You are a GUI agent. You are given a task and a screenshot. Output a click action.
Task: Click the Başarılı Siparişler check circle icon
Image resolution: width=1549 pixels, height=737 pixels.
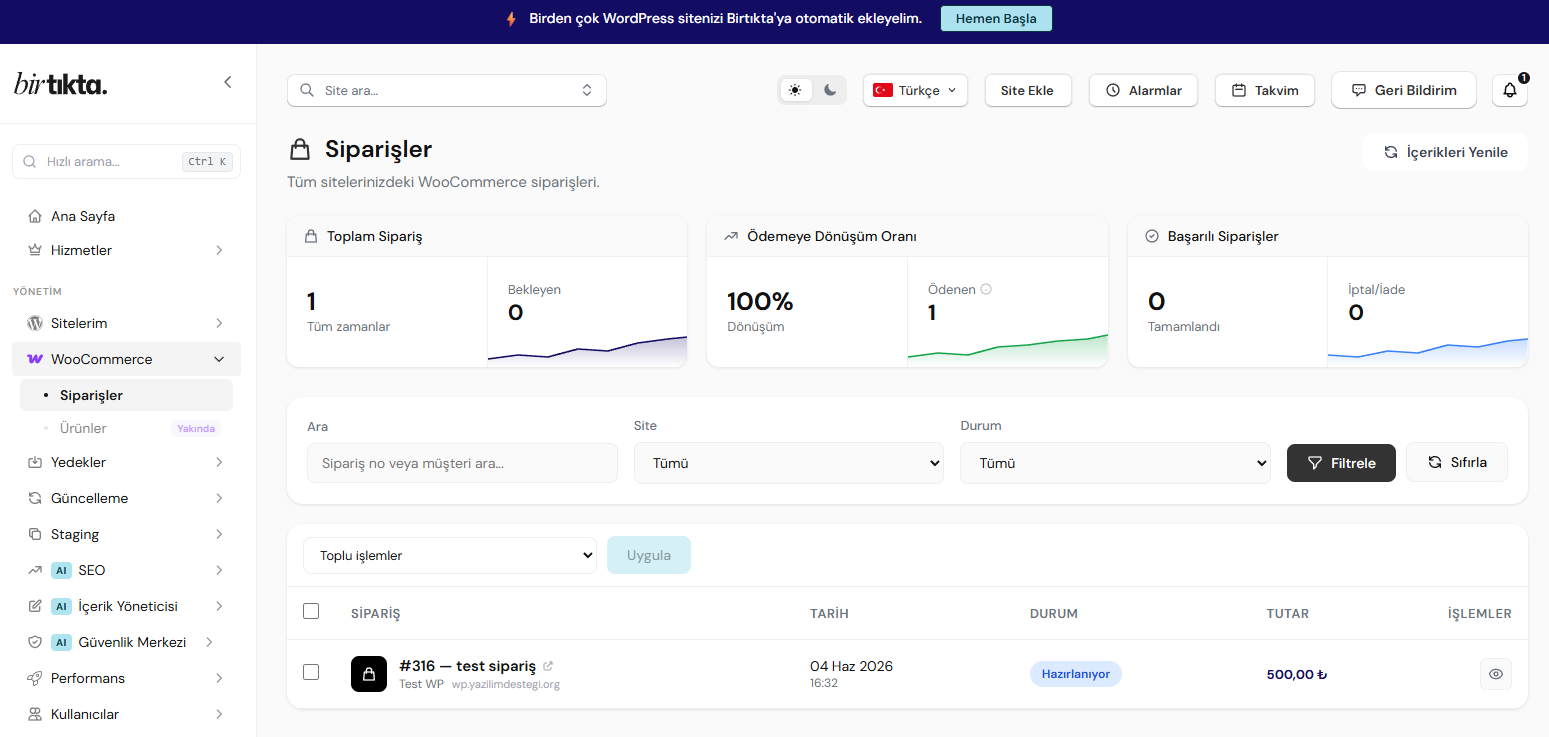[x=1151, y=236]
